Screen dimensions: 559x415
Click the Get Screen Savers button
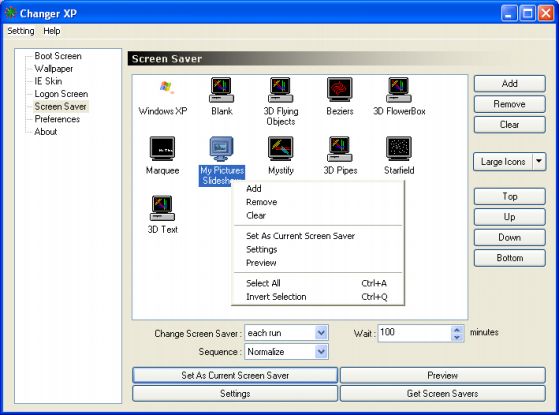442,394
